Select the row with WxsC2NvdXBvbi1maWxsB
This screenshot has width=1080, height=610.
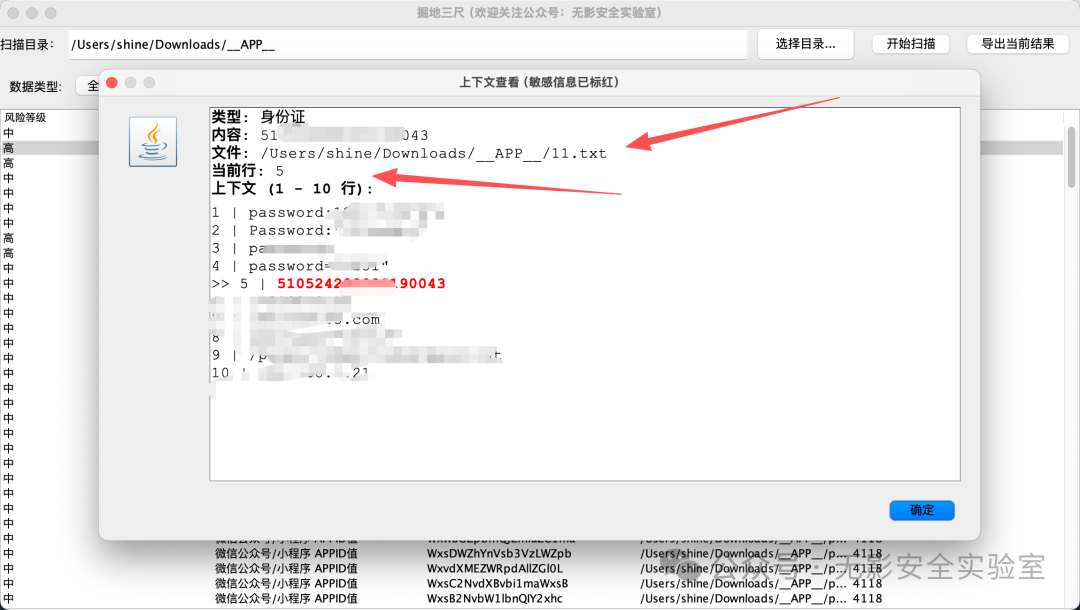(x=497, y=584)
